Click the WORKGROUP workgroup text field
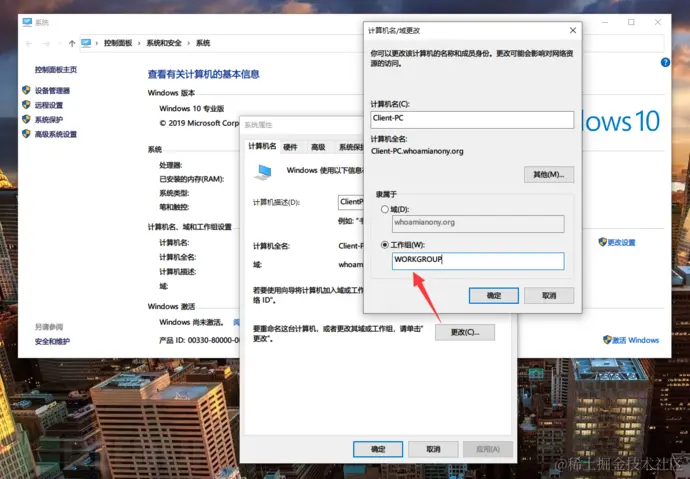Viewport: 690px width, 479px height. tap(478, 261)
